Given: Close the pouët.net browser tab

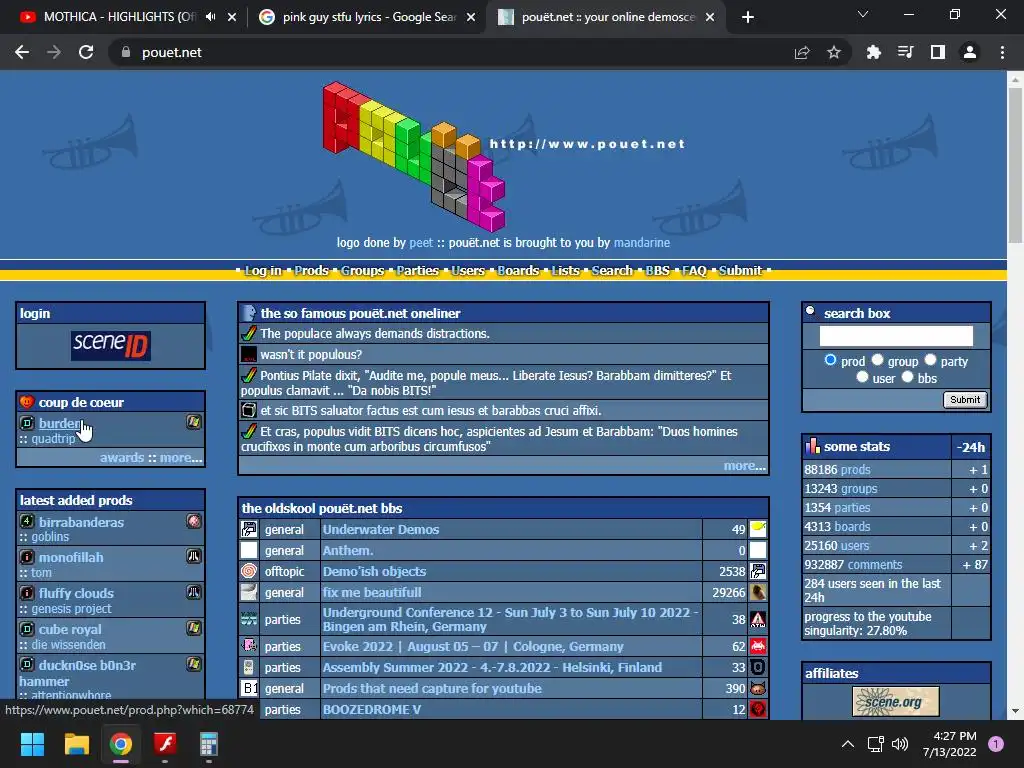Looking at the screenshot, I should 711,17.
